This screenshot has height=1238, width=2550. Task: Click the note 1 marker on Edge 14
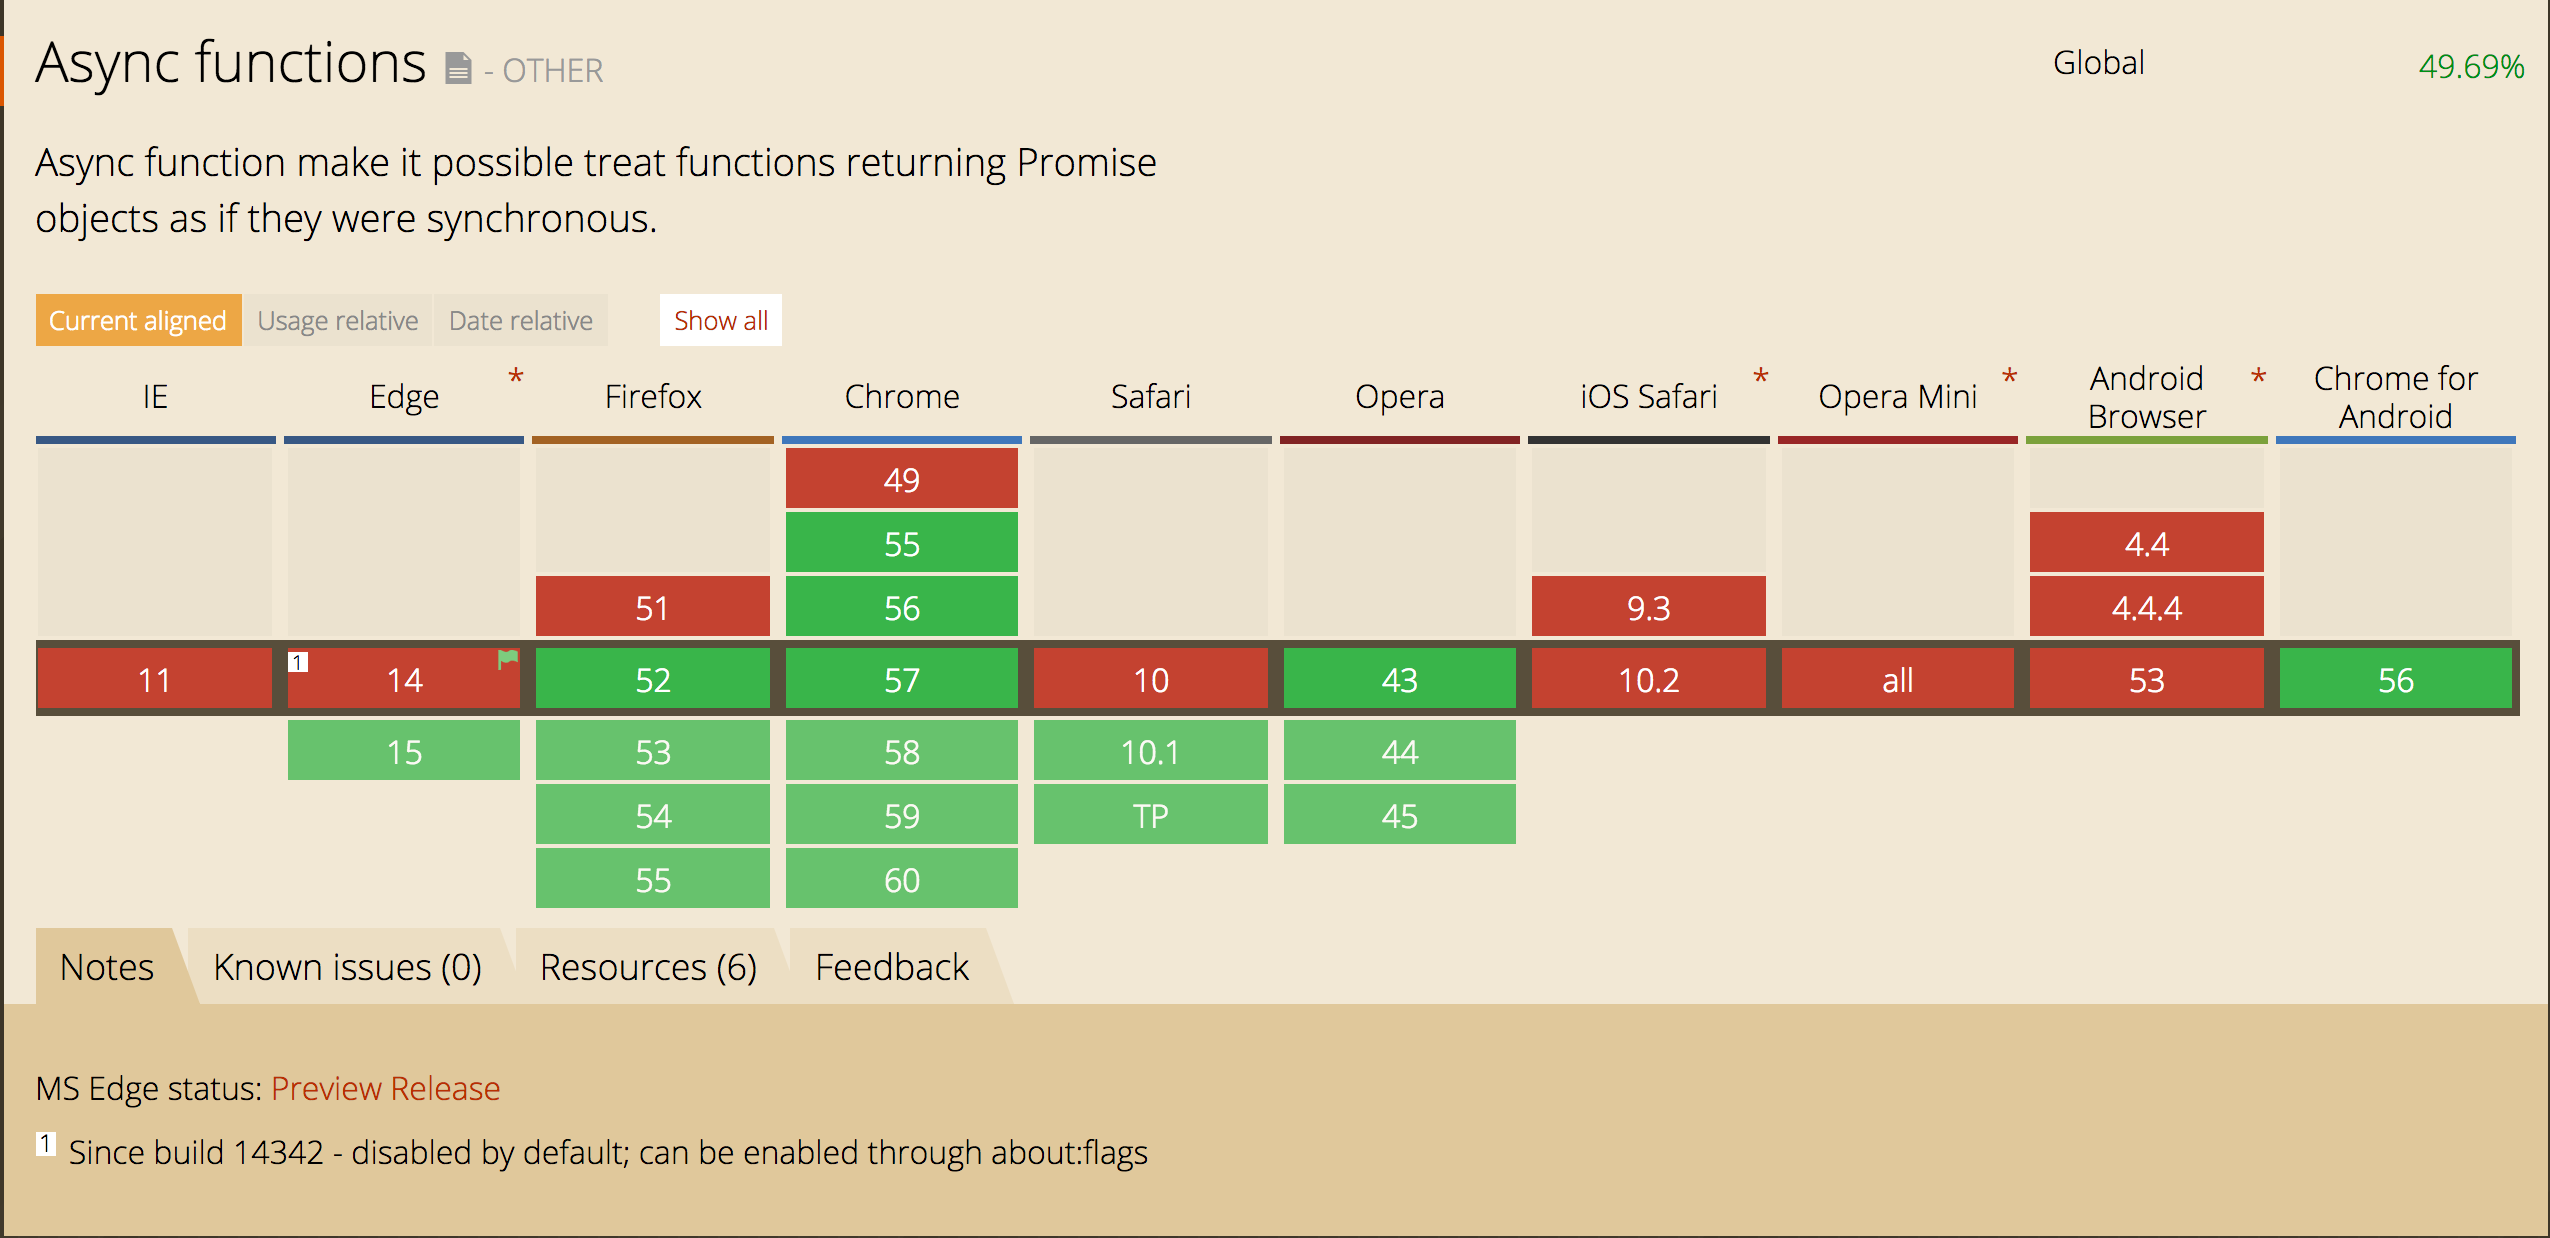[298, 662]
